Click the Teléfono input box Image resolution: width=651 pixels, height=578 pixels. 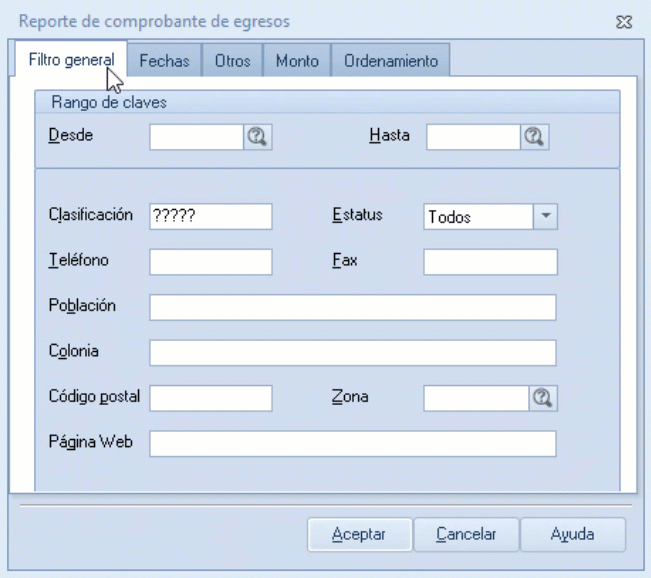[x=210, y=261]
